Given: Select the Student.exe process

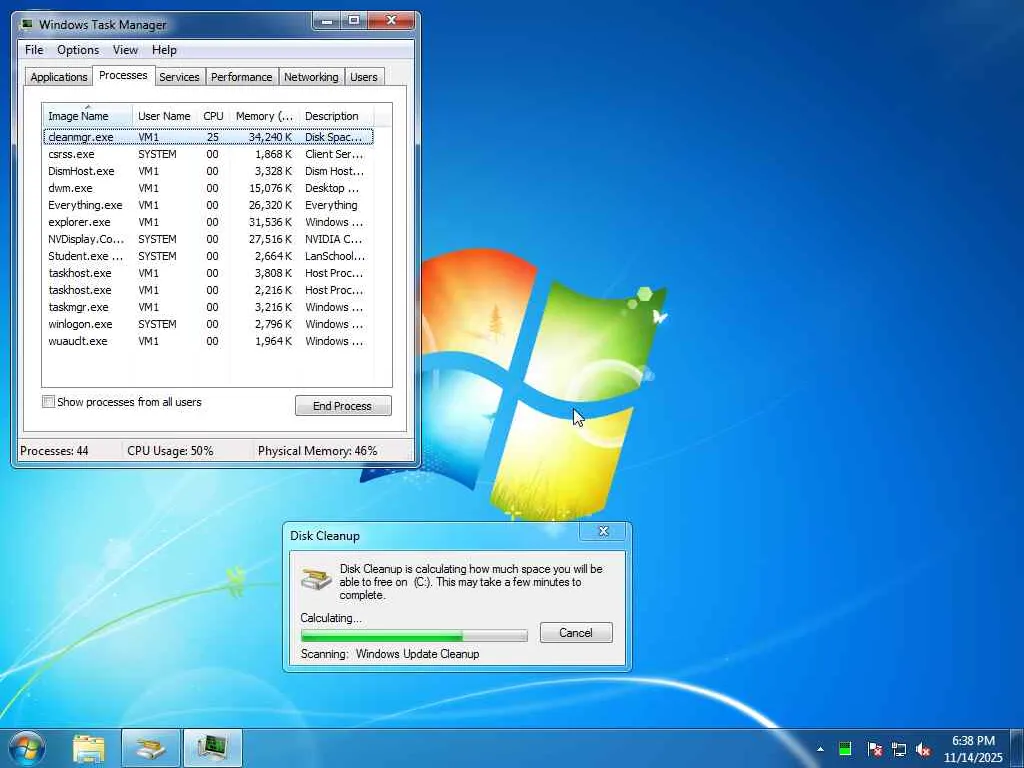Looking at the screenshot, I should (208, 256).
